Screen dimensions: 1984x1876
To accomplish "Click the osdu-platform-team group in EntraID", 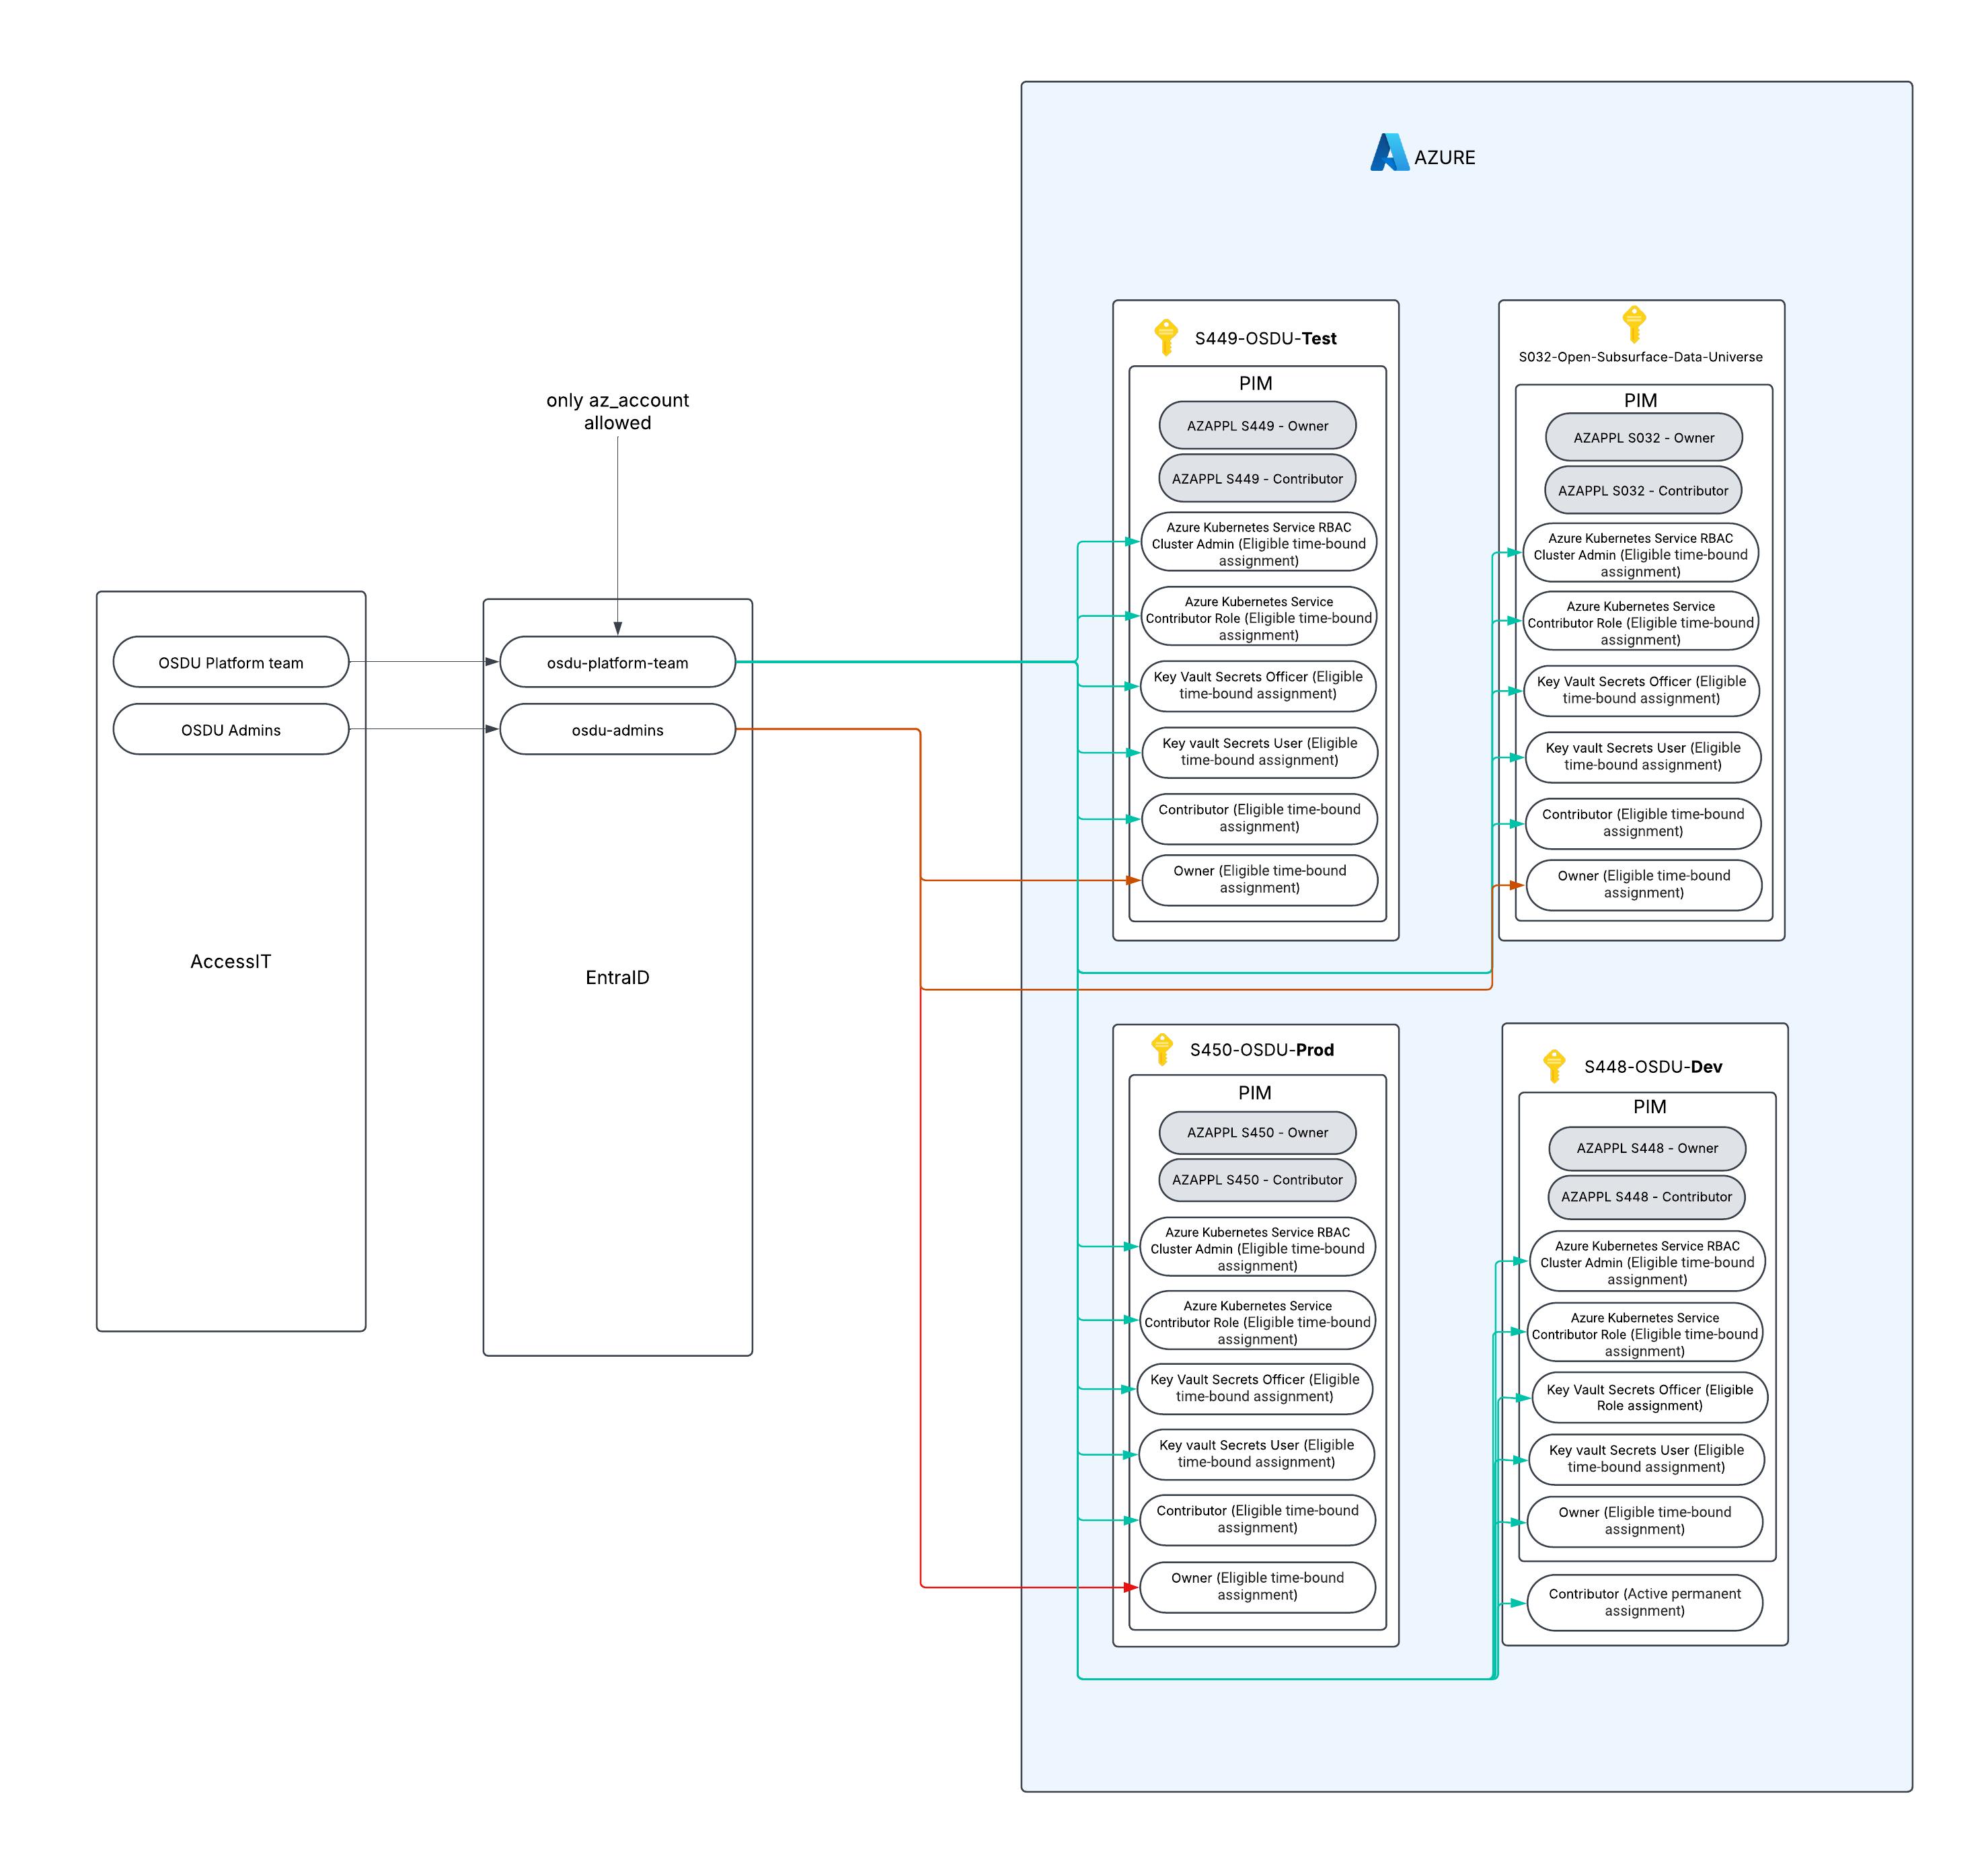I will tap(618, 662).
